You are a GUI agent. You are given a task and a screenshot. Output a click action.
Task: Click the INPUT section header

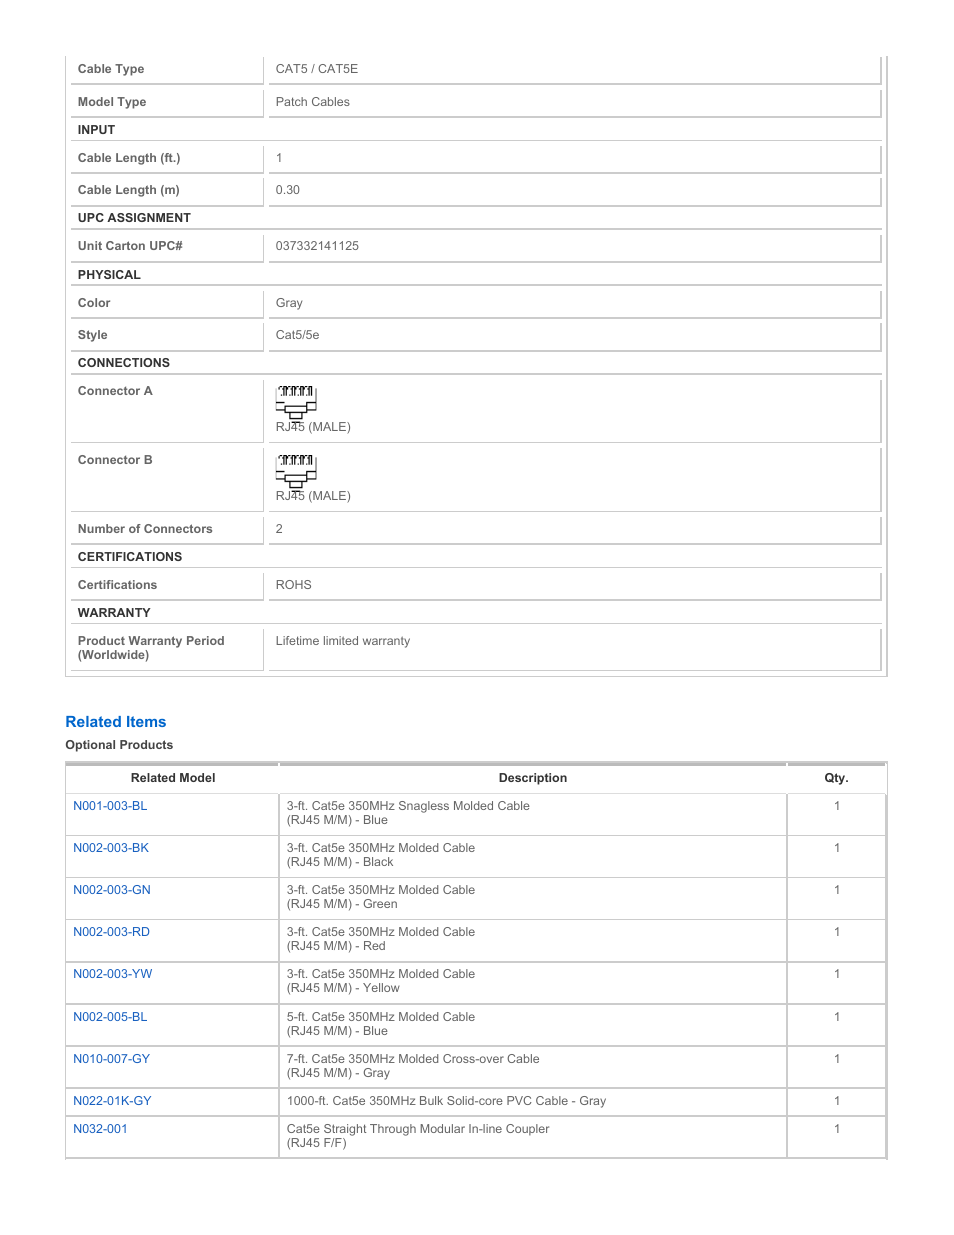point(96,130)
